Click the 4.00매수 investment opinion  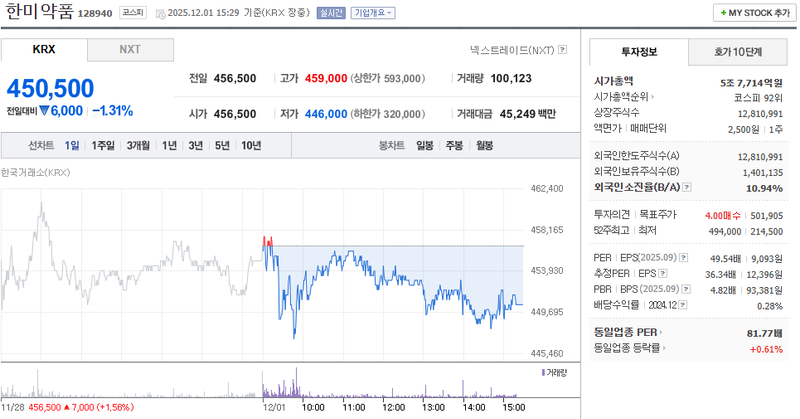point(722,216)
